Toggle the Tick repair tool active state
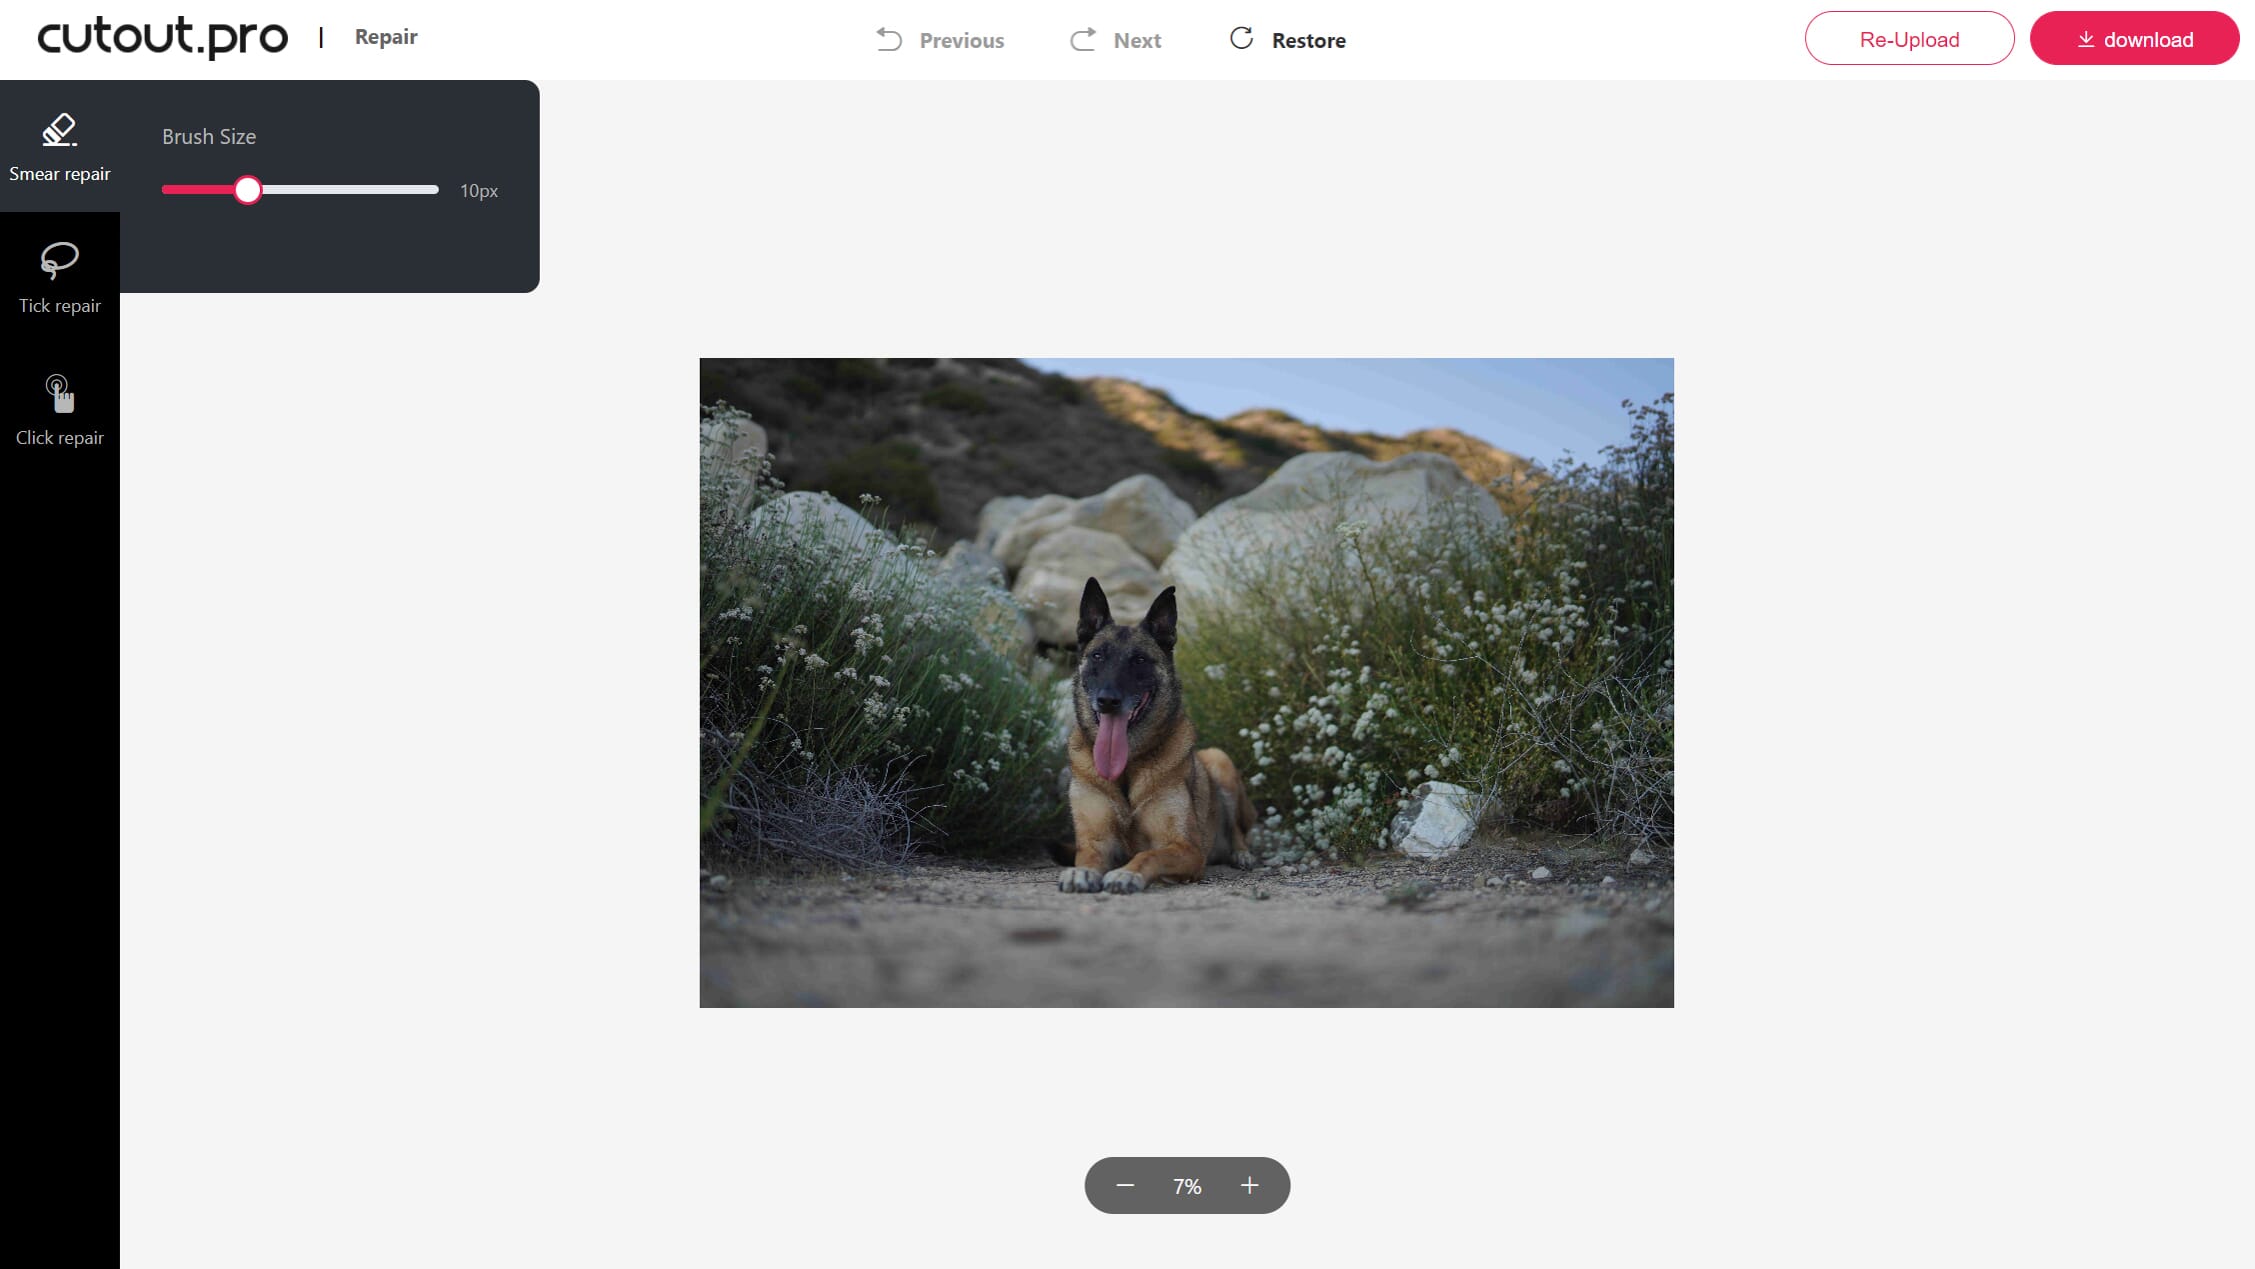 coord(60,276)
